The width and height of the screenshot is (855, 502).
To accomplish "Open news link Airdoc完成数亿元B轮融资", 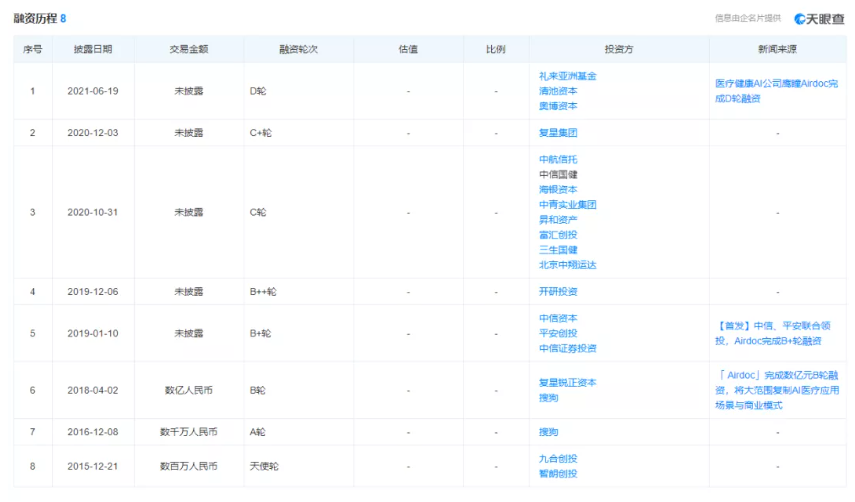I will point(777,390).
